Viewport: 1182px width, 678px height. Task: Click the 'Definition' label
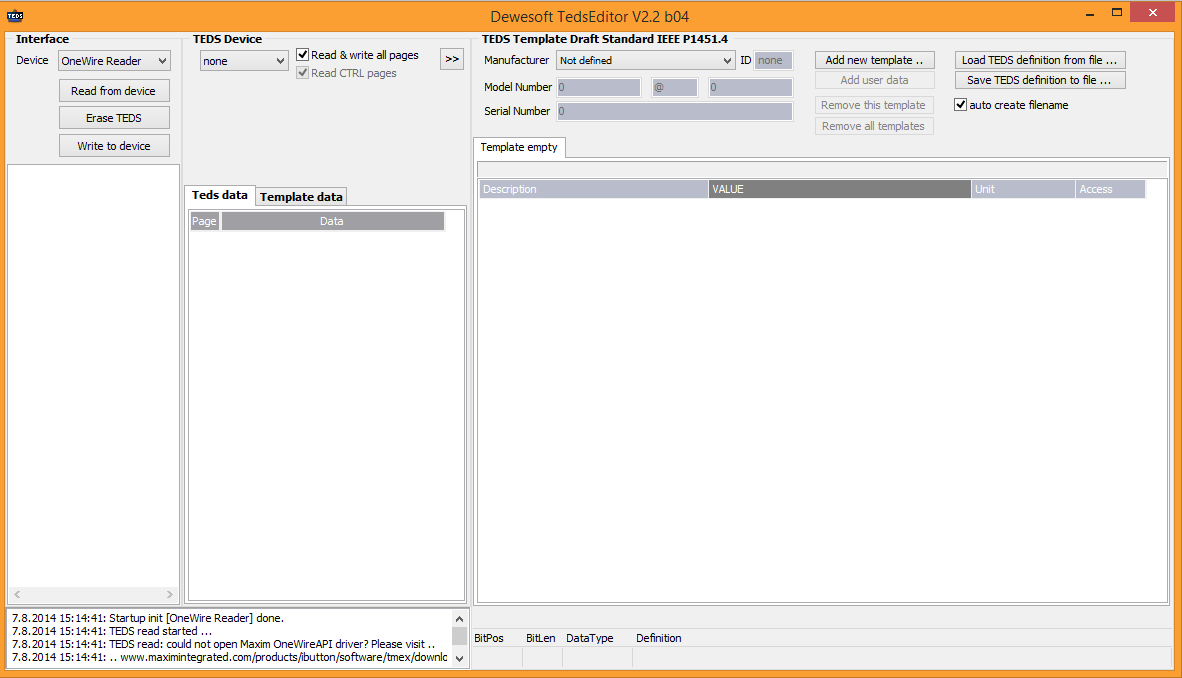658,638
